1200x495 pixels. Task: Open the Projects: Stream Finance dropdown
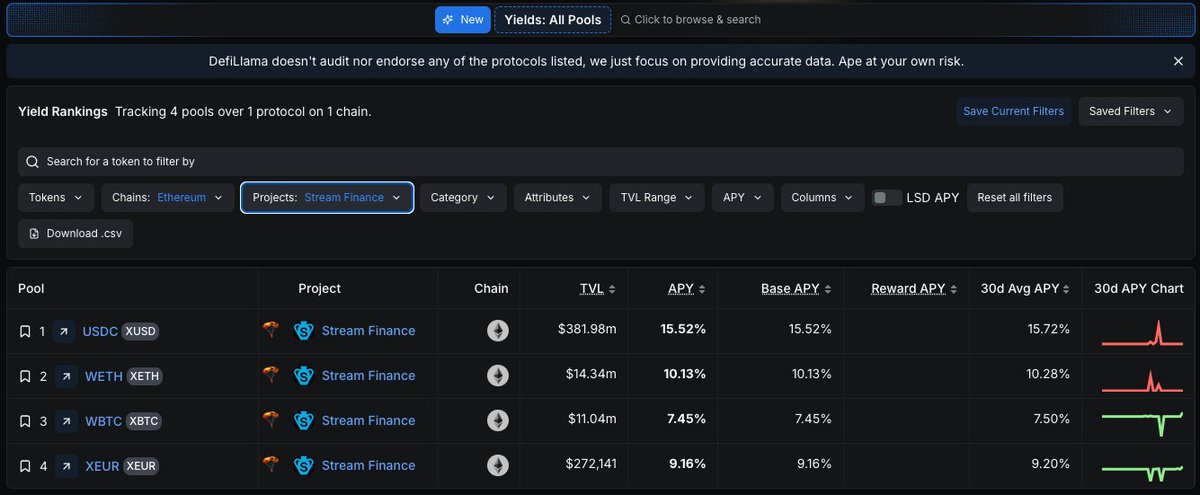[x=327, y=198]
